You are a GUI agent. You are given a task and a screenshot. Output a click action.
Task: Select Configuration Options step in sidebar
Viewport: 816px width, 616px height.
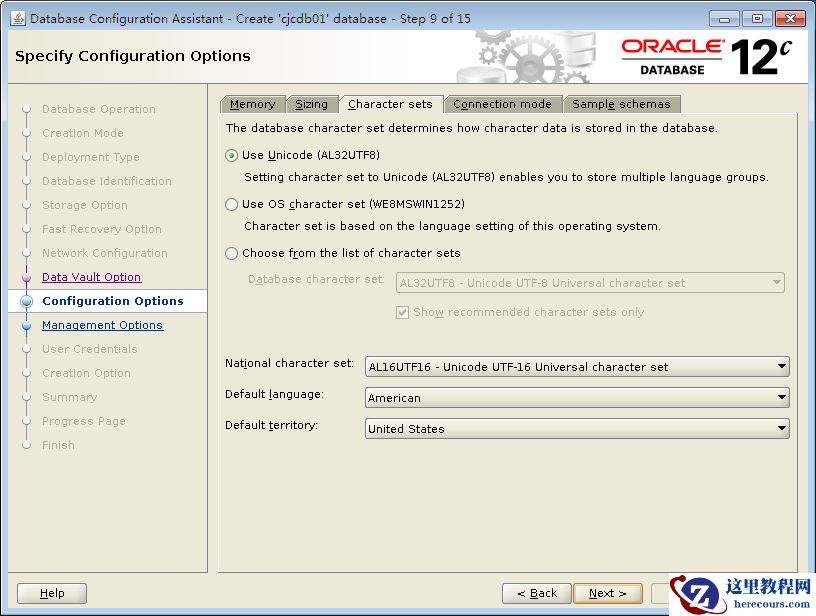point(113,301)
